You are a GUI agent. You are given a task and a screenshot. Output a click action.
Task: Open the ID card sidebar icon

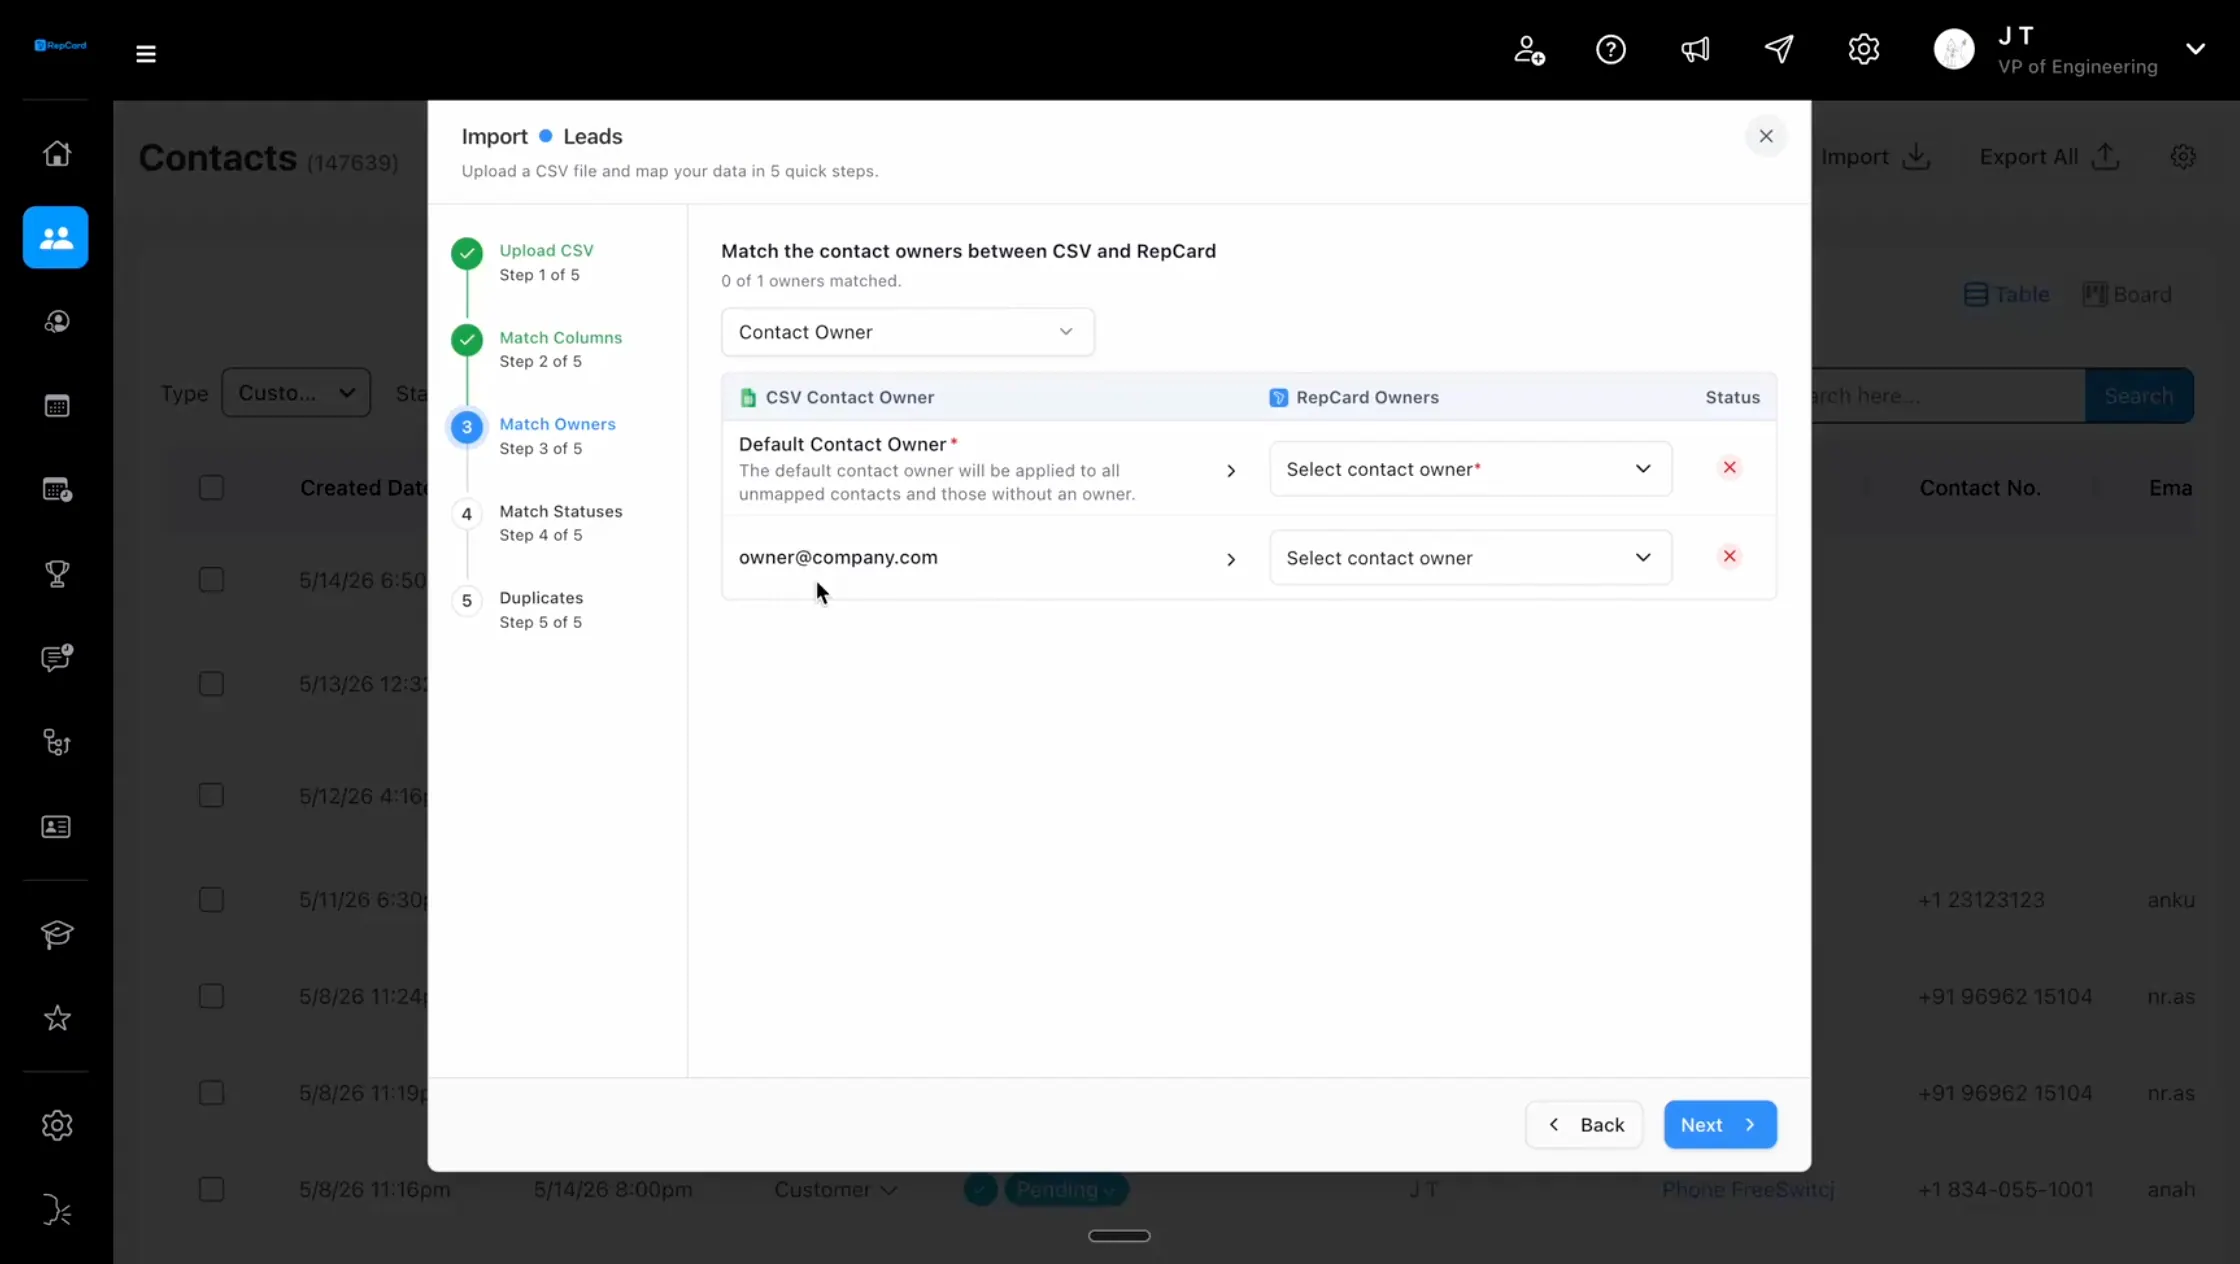(56, 827)
